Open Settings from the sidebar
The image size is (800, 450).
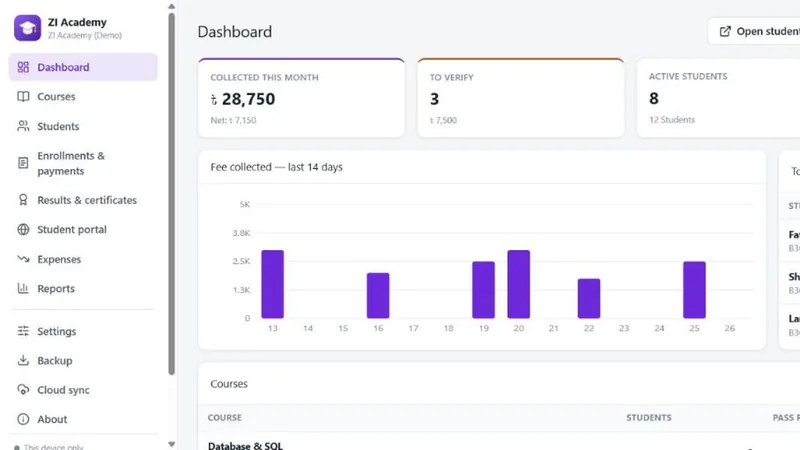point(83,331)
